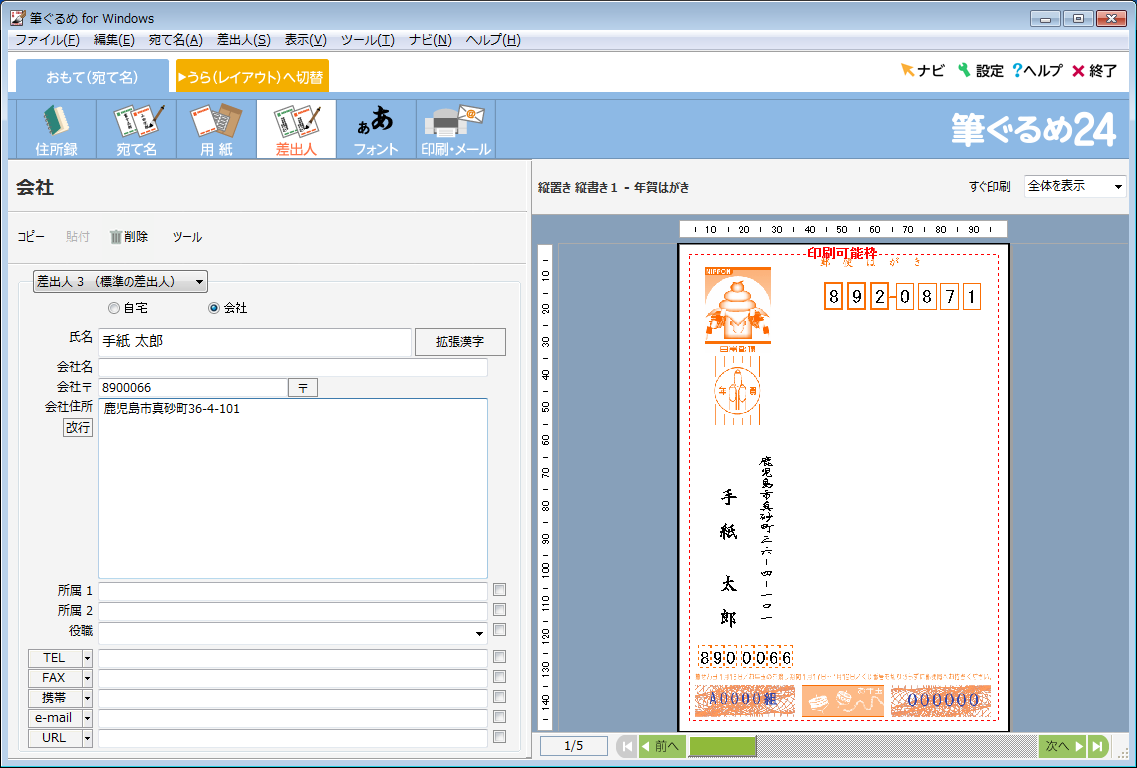Click the 終了 exit X icon
This screenshot has height=768, width=1137.
[x=1094, y=70]
